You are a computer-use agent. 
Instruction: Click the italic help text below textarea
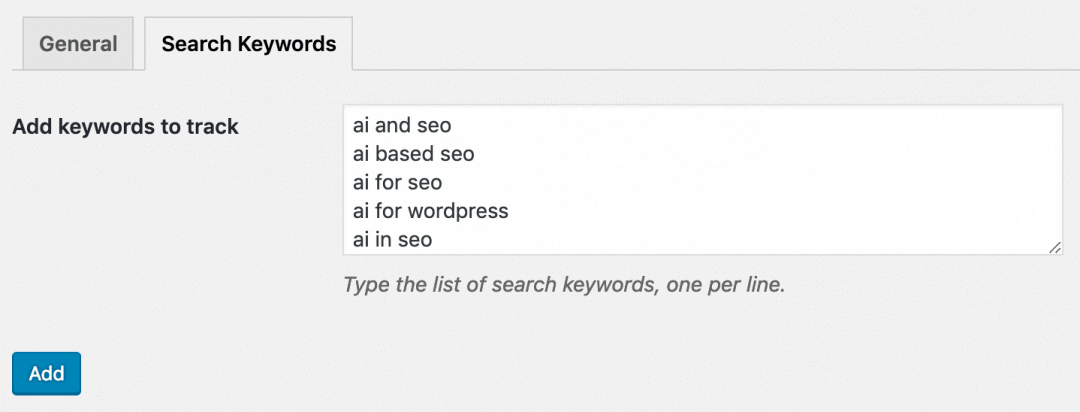[x=564, y=284]
